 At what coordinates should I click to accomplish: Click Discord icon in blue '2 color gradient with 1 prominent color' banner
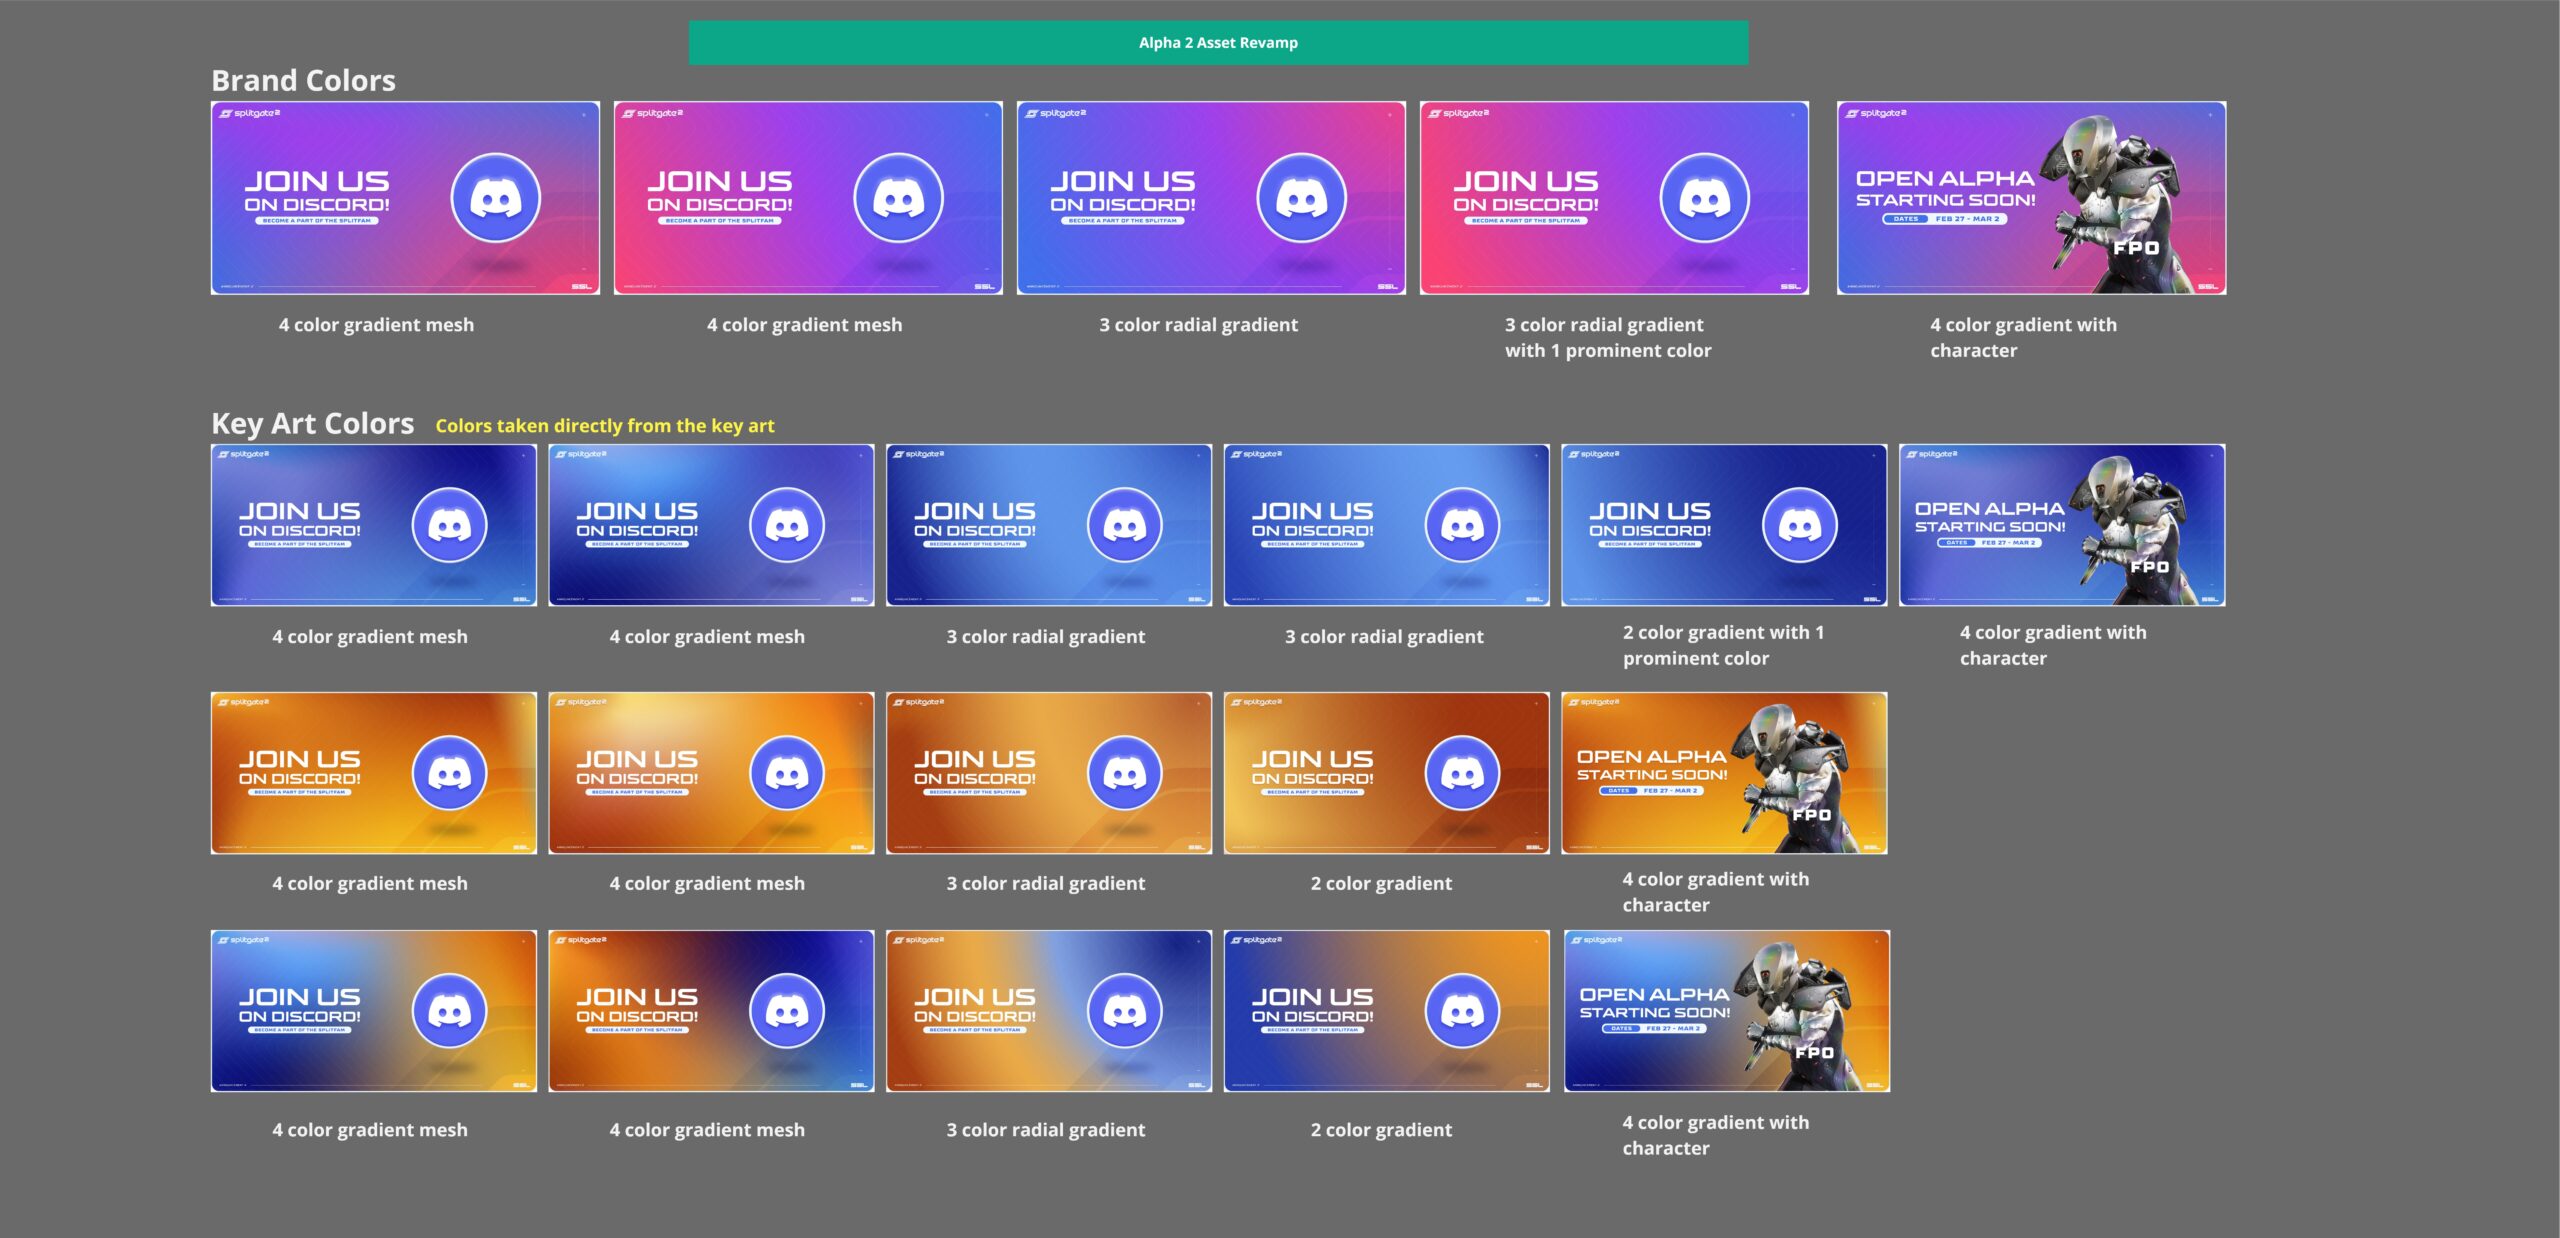[1799, 525]
